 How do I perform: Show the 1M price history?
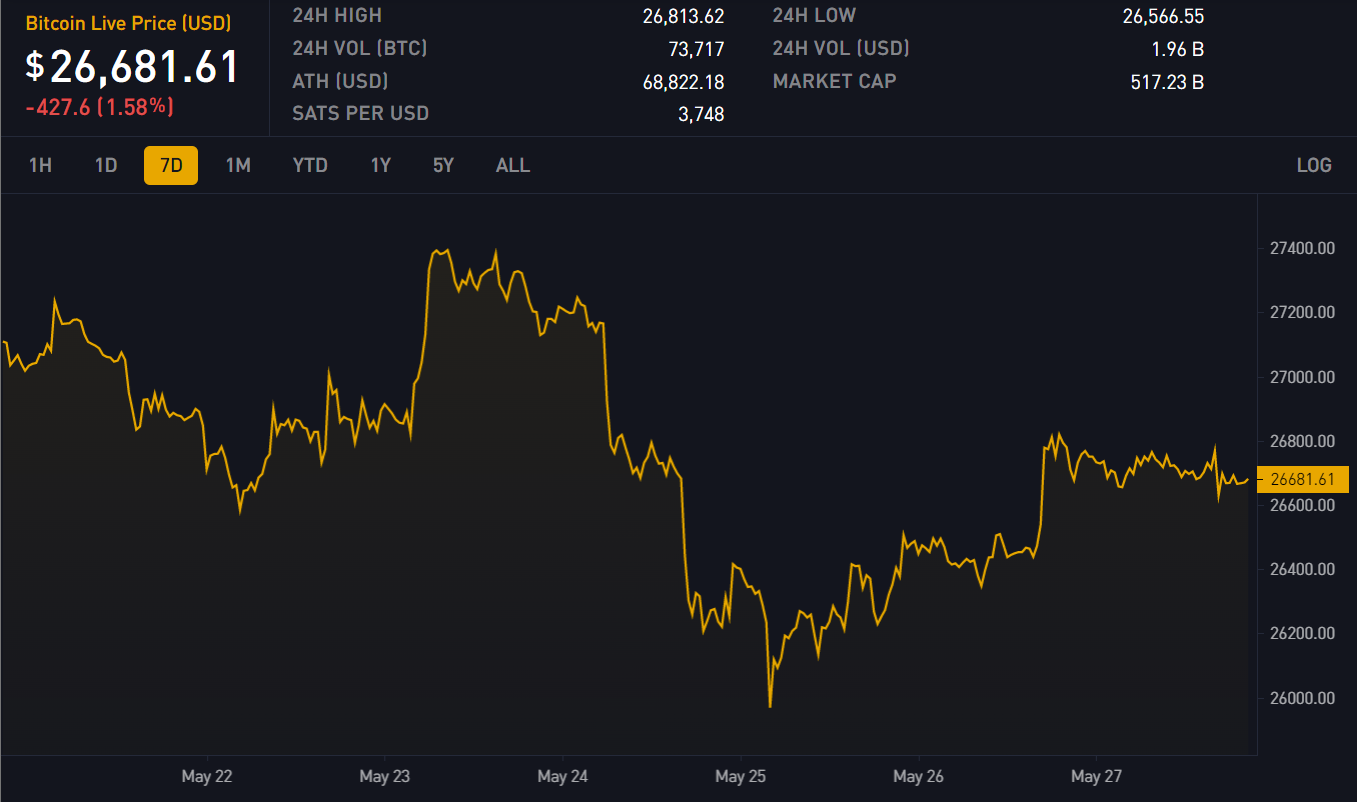[238, 166]
